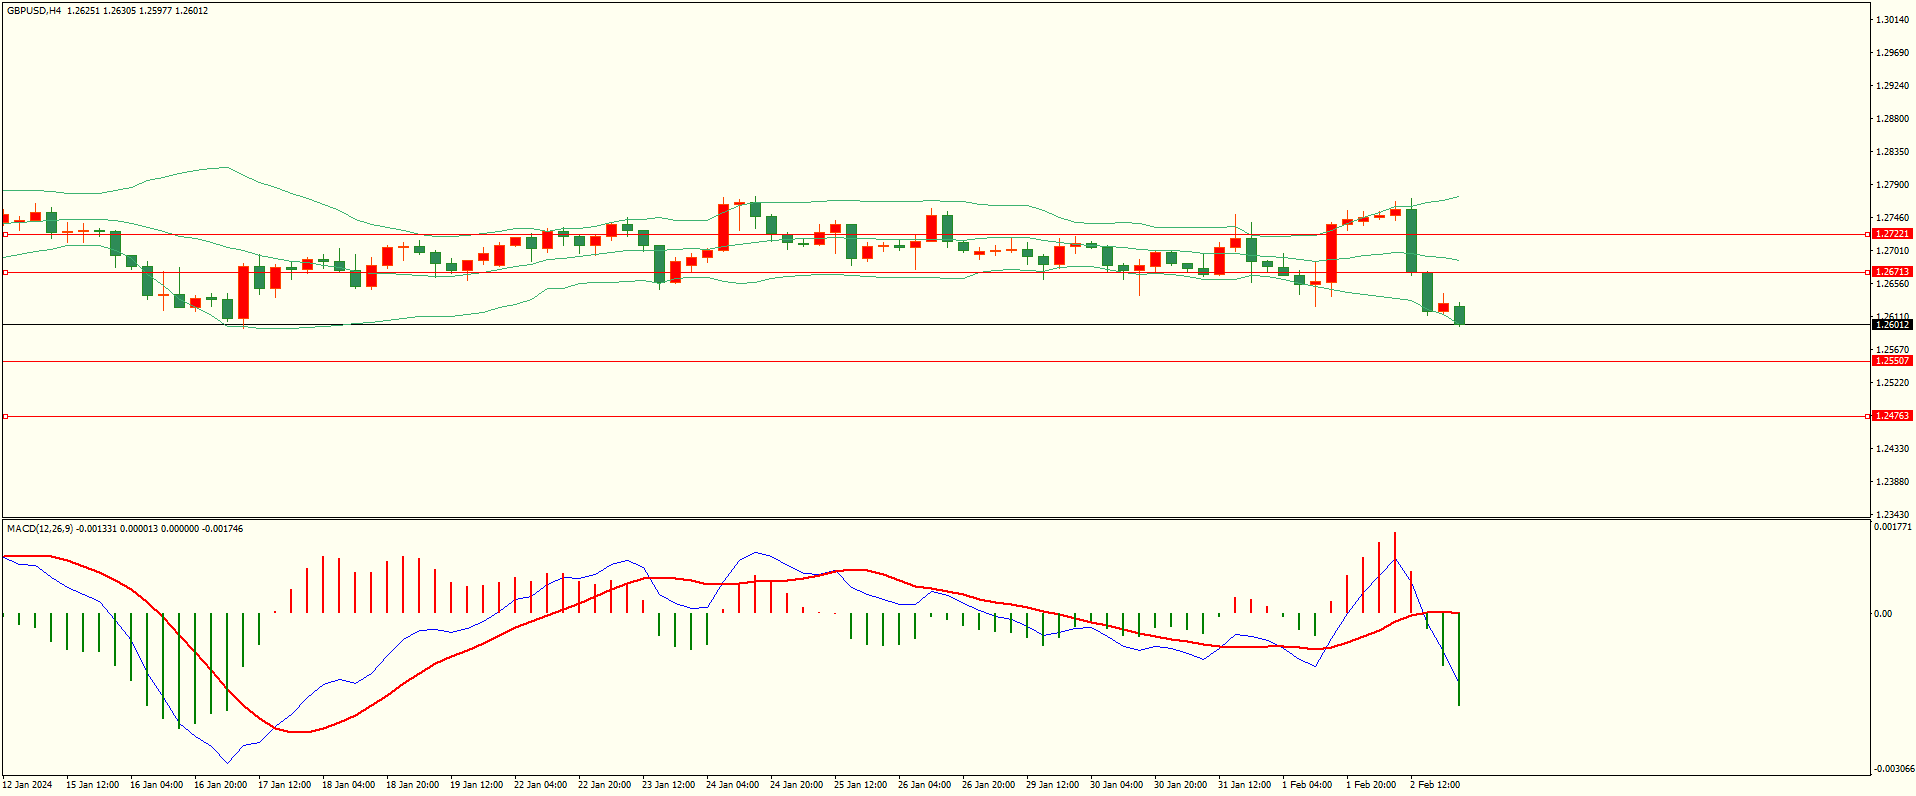1916x796 pixels.
Task: Select the left handle of the 1.26713 line
Action: coord(5,272)
